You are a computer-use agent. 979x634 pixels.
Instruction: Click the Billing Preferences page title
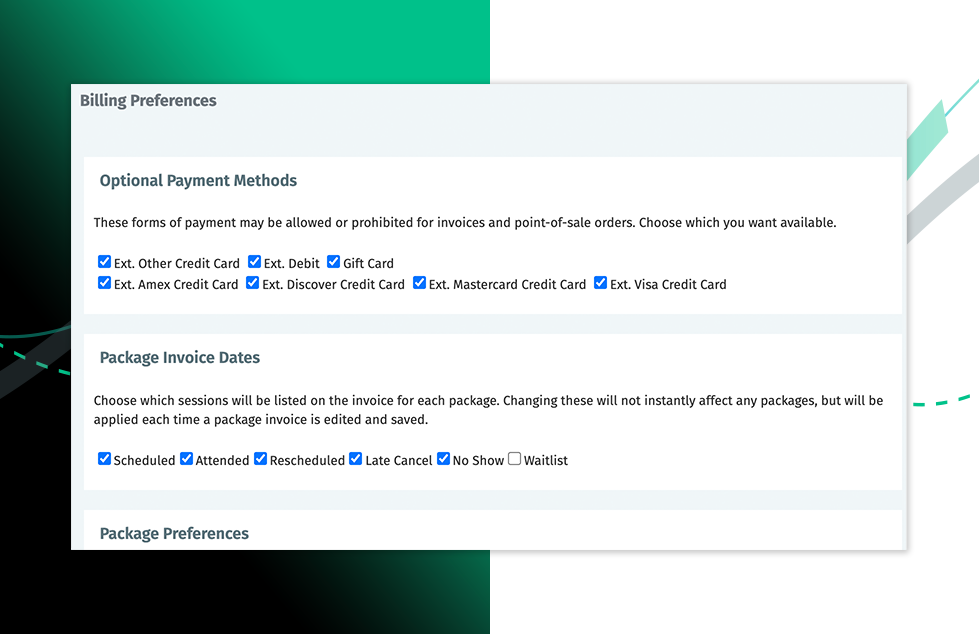(148, 100)
